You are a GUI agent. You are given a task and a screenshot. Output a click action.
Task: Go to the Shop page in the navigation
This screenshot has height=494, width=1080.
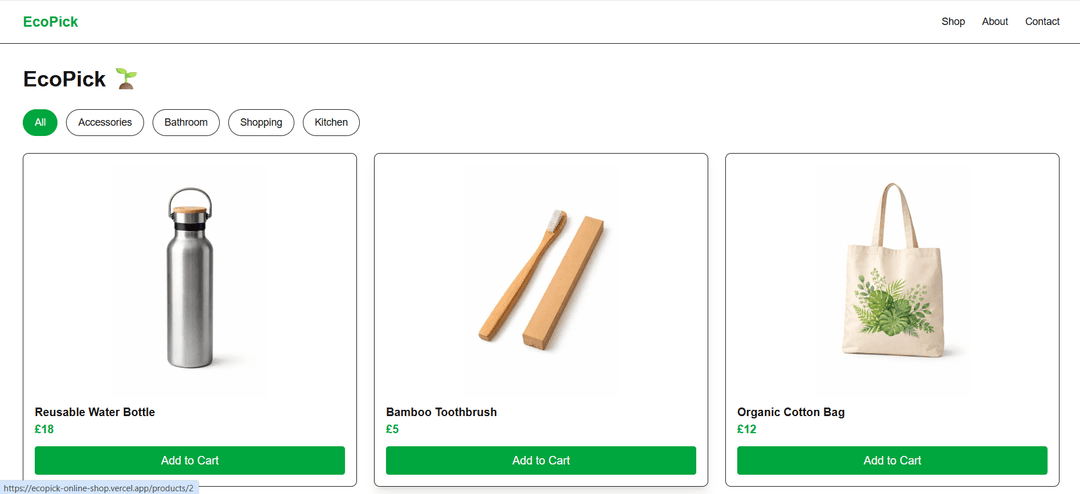(x=953, y=22)
